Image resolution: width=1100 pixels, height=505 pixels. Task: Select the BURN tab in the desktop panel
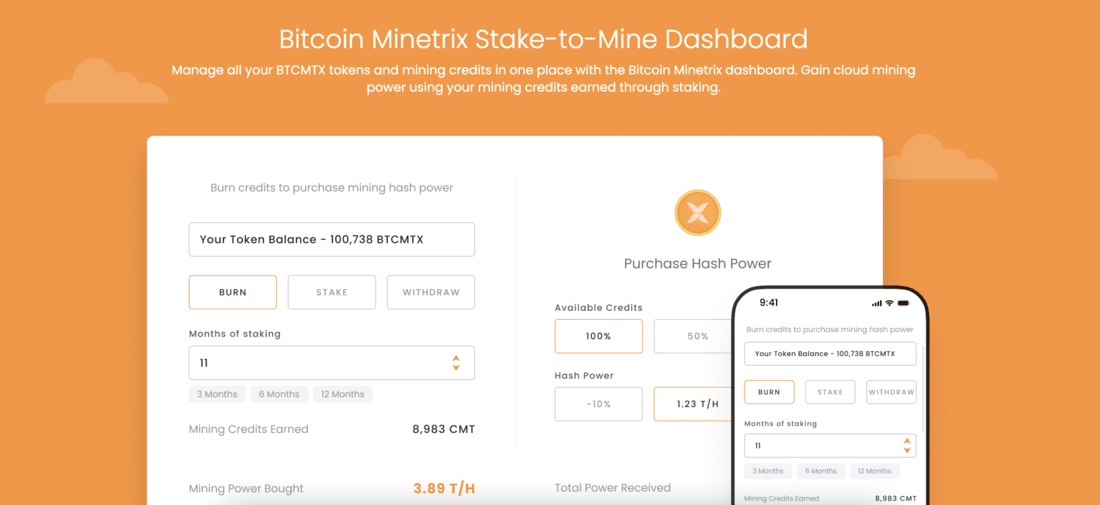pos(233,292)
